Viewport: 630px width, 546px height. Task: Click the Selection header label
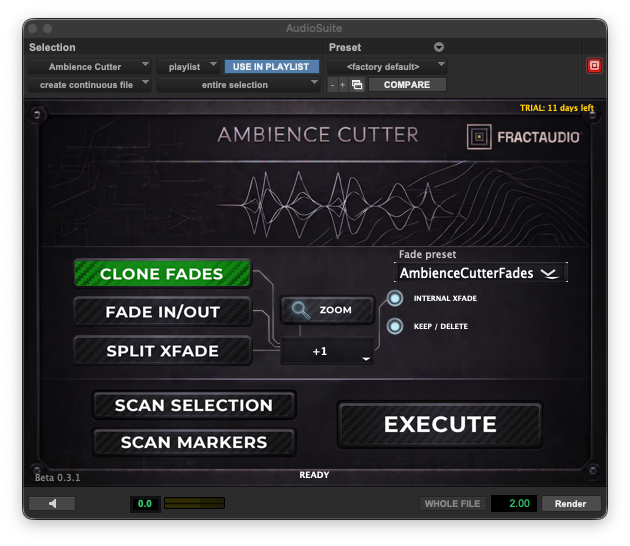coord(52,47)
